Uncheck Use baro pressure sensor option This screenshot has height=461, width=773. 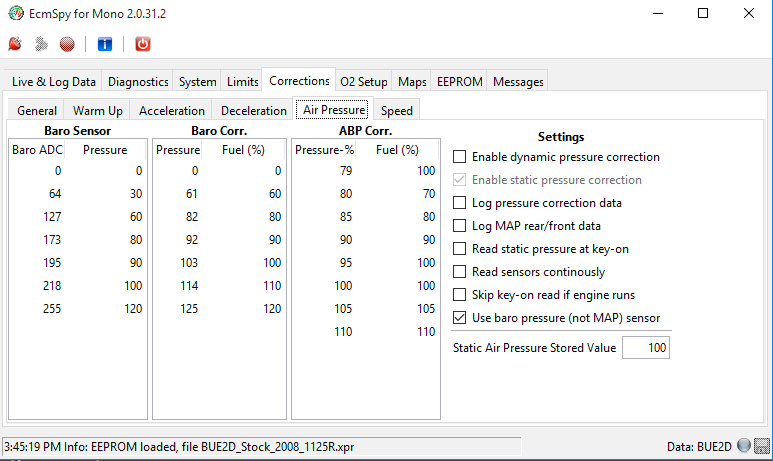pos(459,318)
